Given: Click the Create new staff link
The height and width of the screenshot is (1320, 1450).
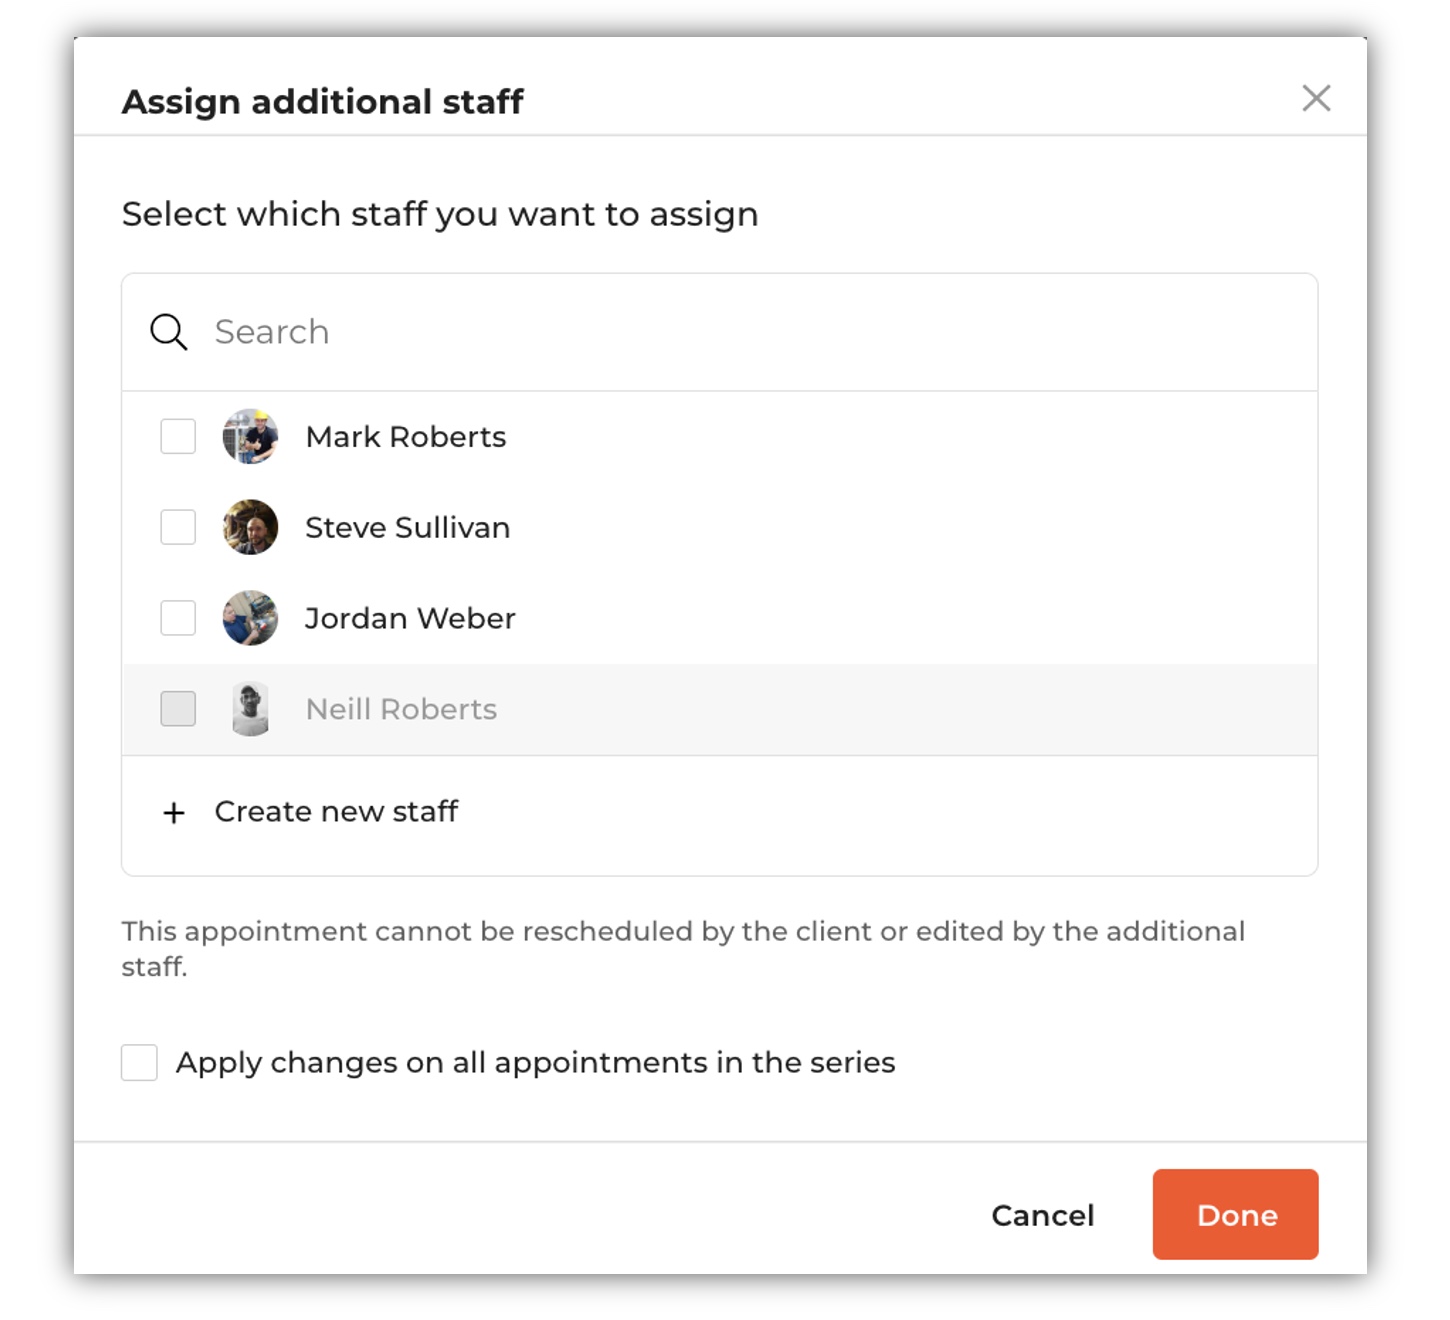Looking at the screenshot, I should 336,811.
